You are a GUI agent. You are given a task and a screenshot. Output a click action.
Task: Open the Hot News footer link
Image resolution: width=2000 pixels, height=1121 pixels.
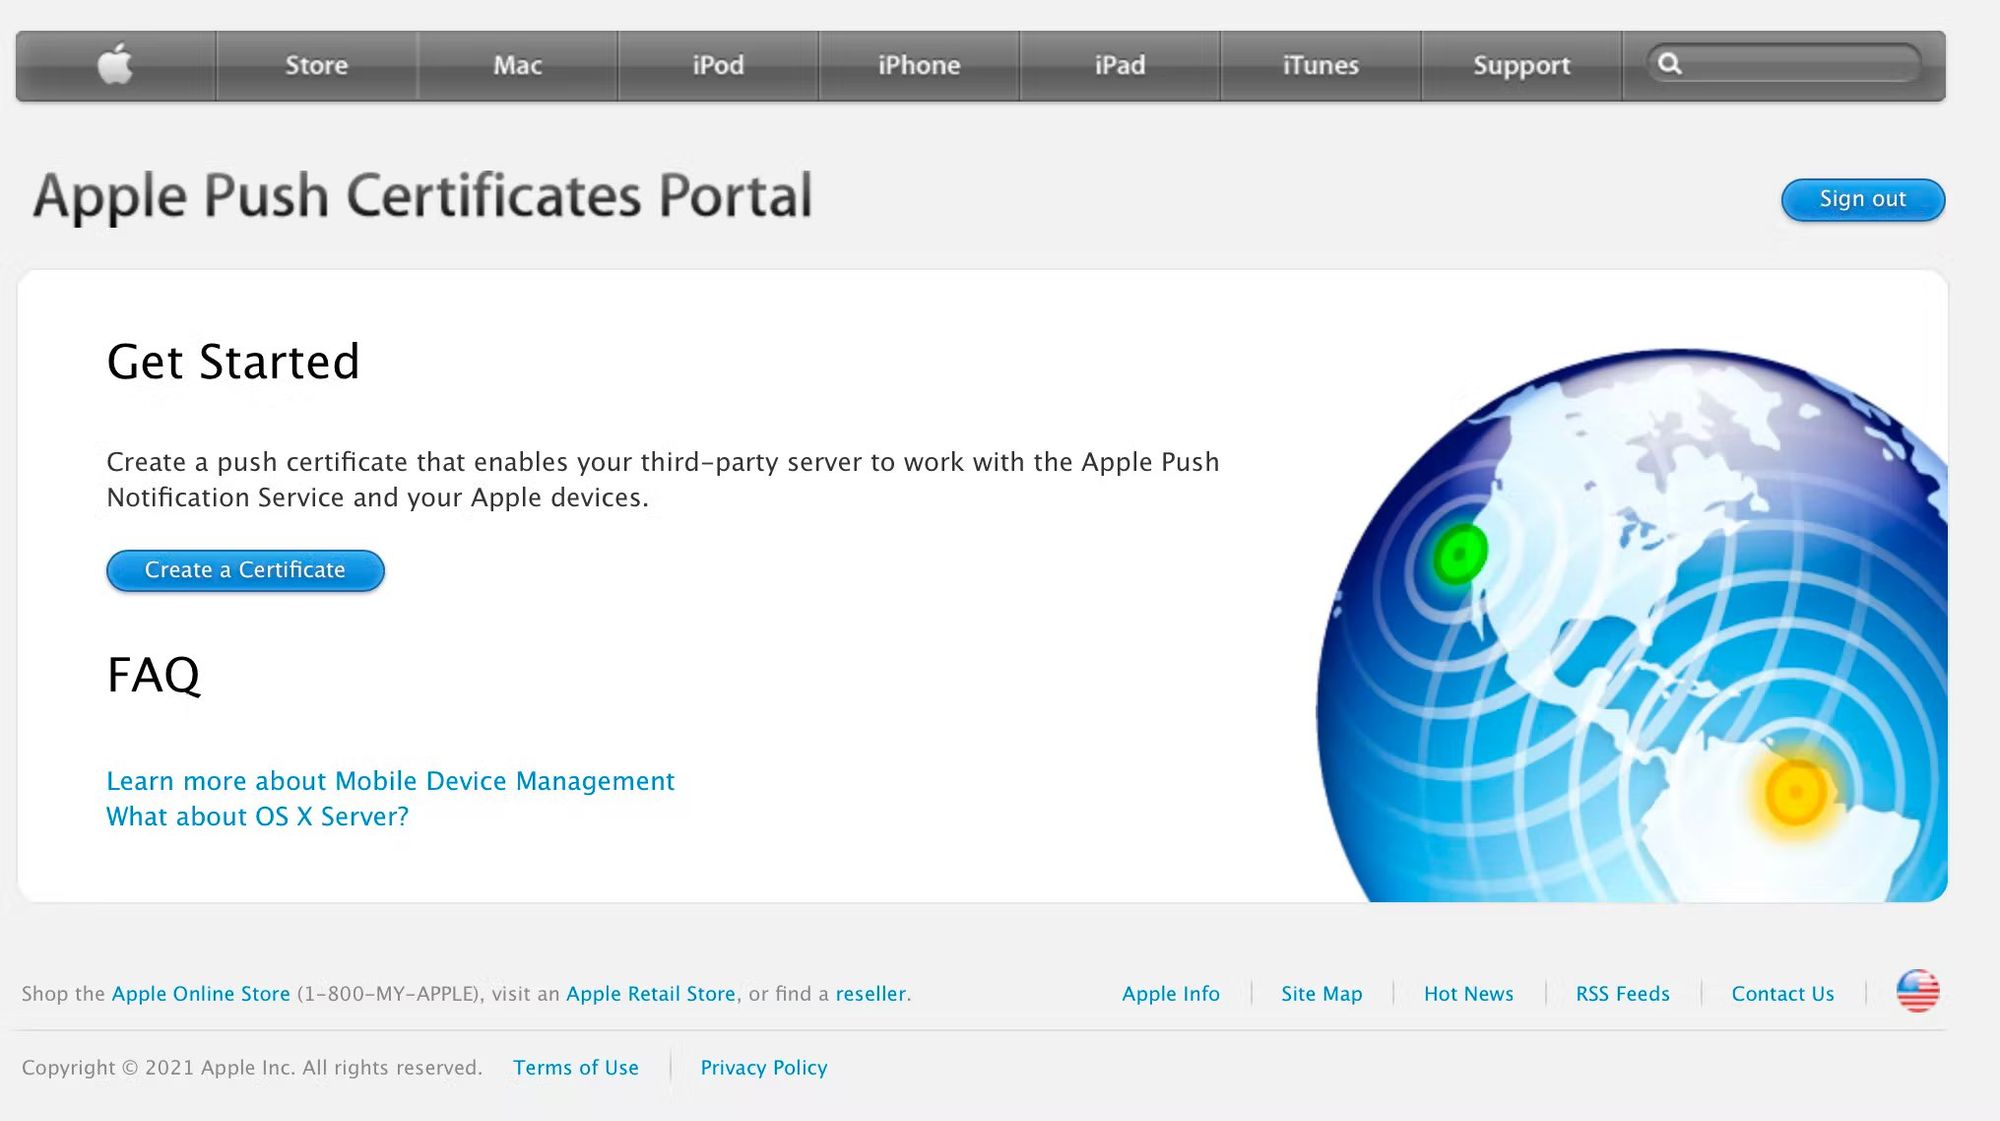point(1468,994)
